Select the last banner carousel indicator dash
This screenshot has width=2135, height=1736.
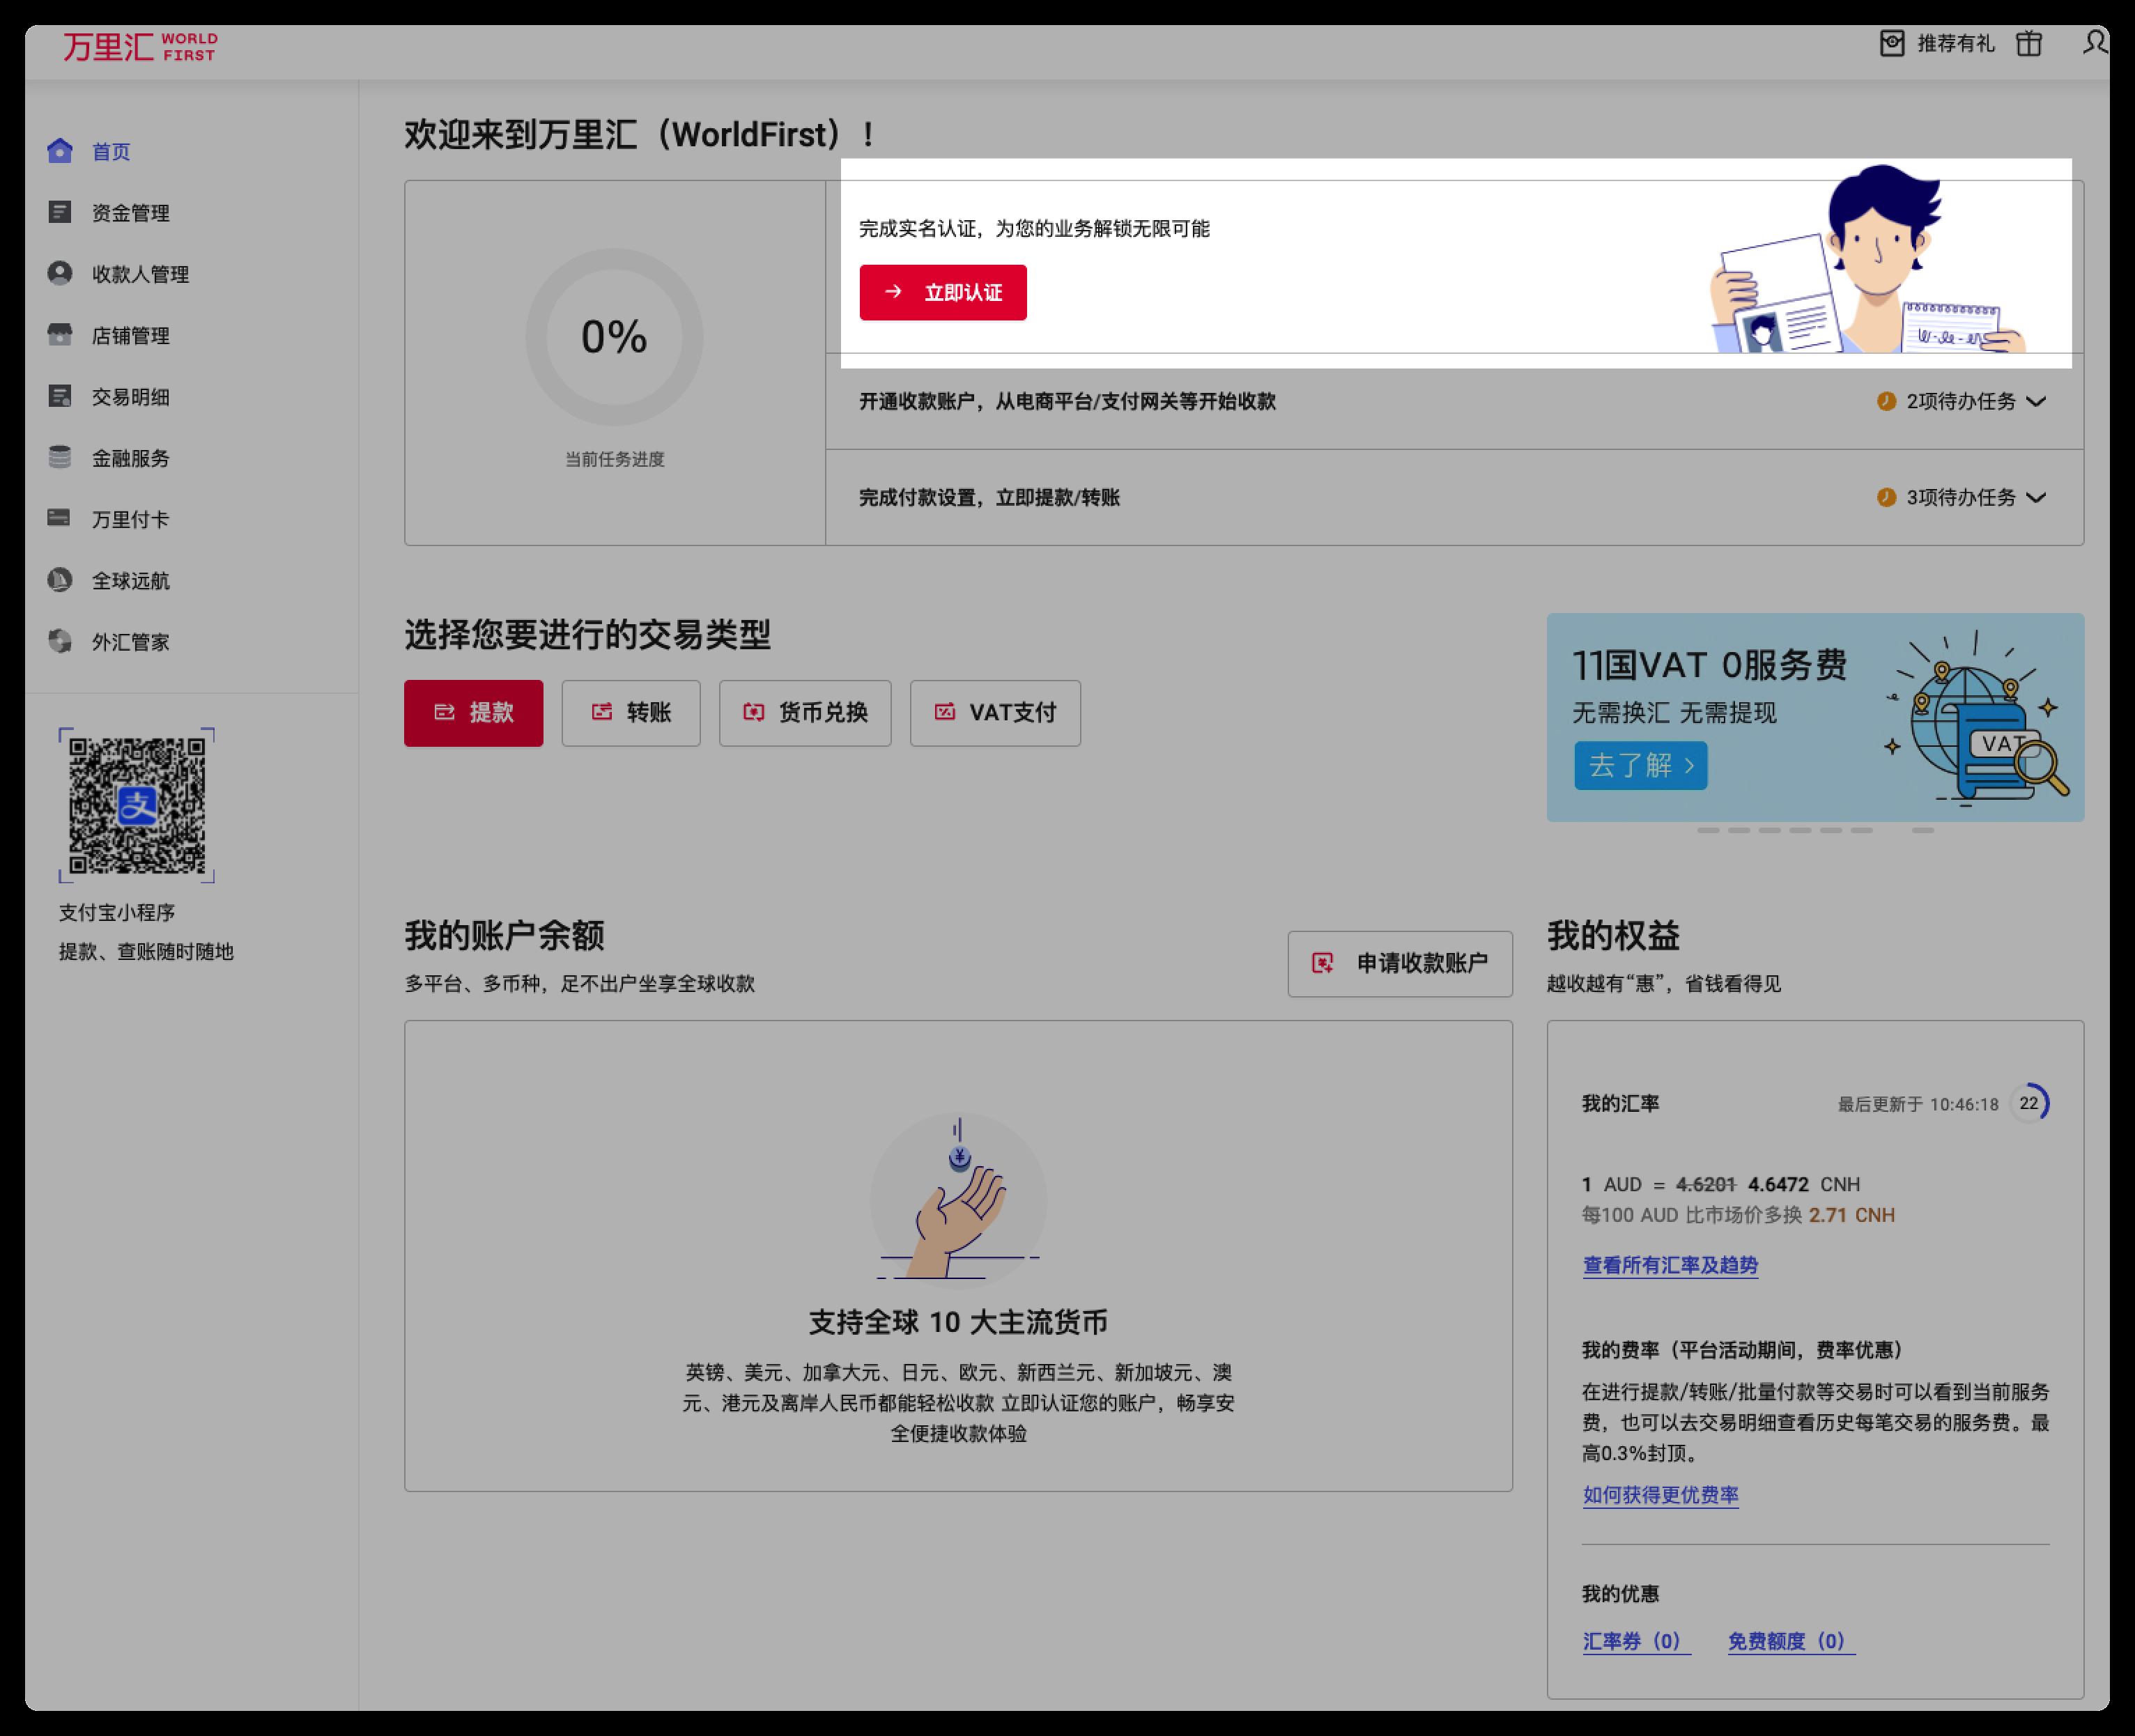tap(1922, 830)
